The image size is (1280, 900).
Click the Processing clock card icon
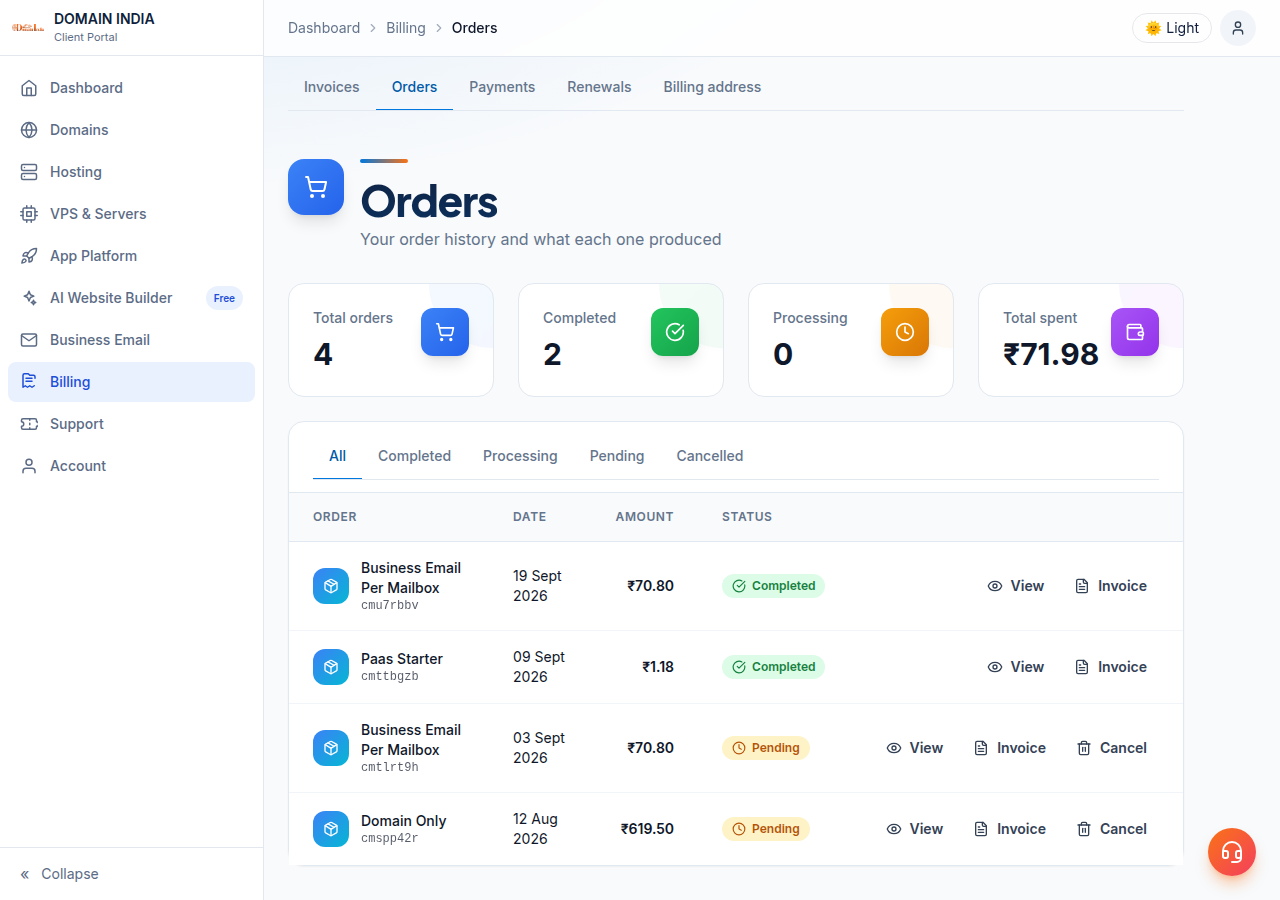(905, 332)
